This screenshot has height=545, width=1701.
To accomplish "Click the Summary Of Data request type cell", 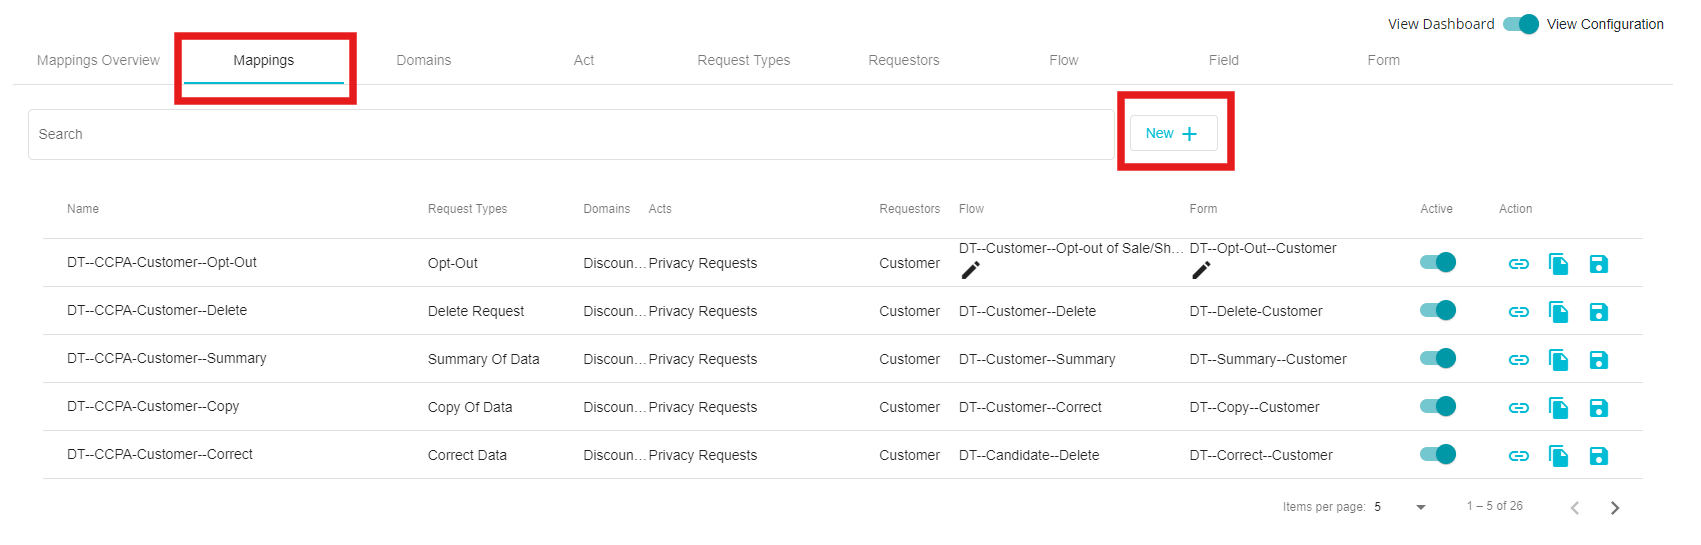I will [x=483, y=359].
